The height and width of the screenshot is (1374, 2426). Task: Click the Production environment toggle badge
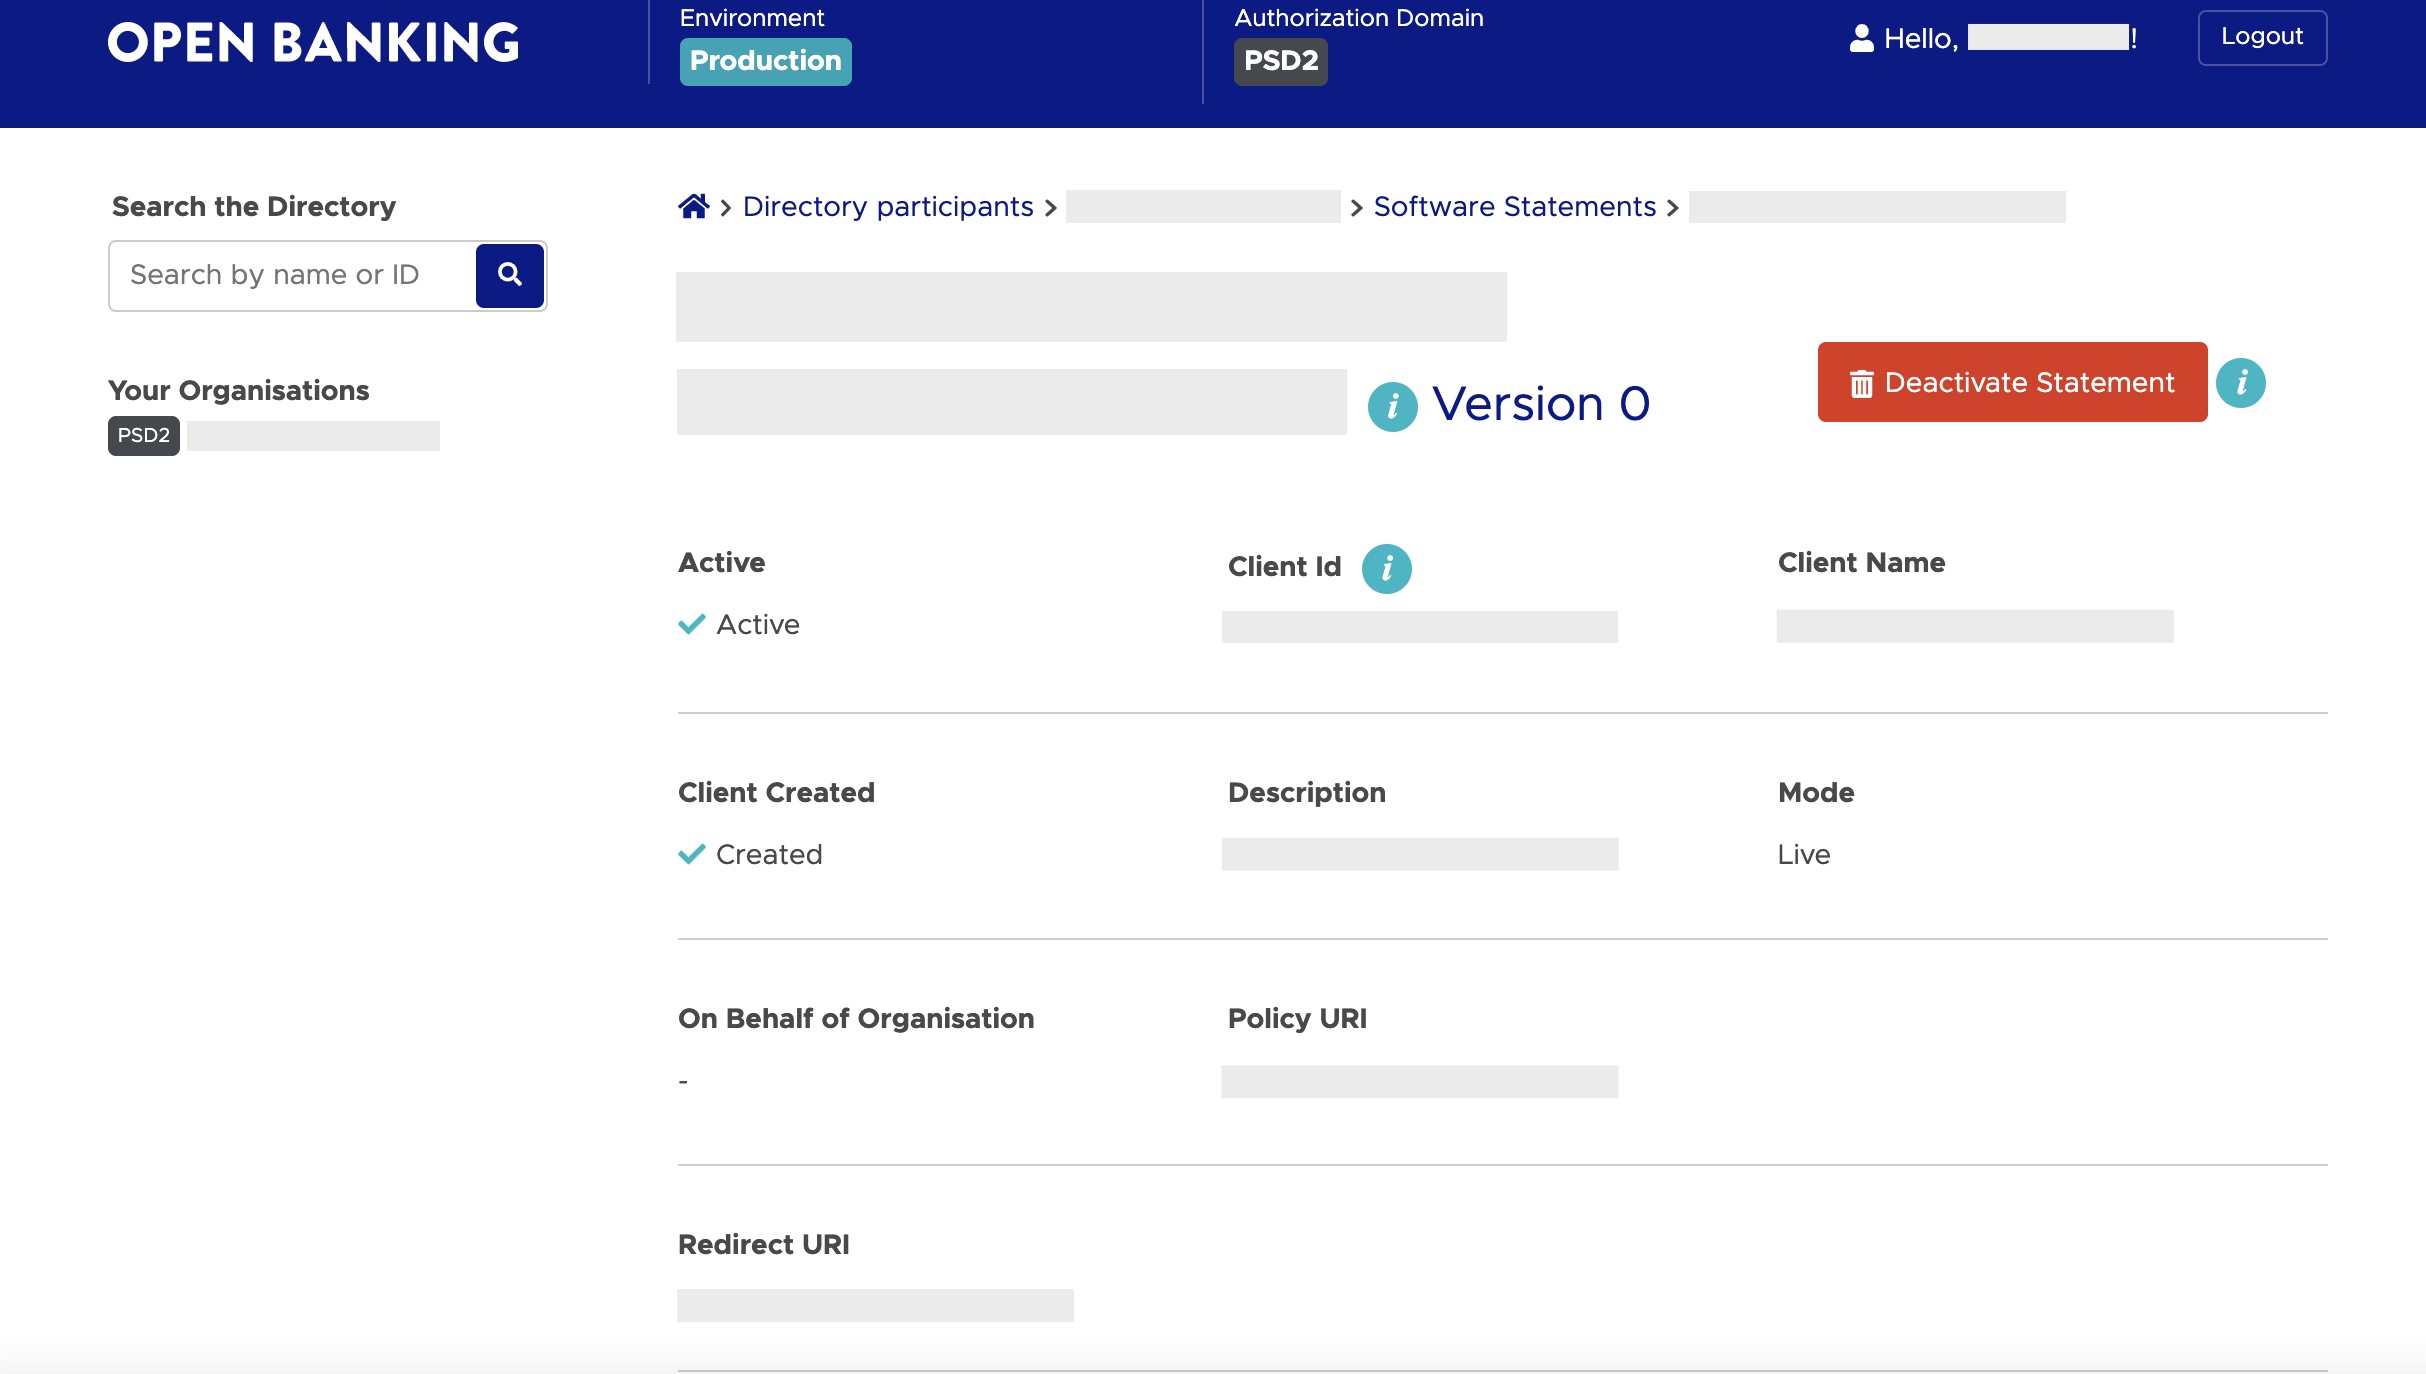[765, 62]
